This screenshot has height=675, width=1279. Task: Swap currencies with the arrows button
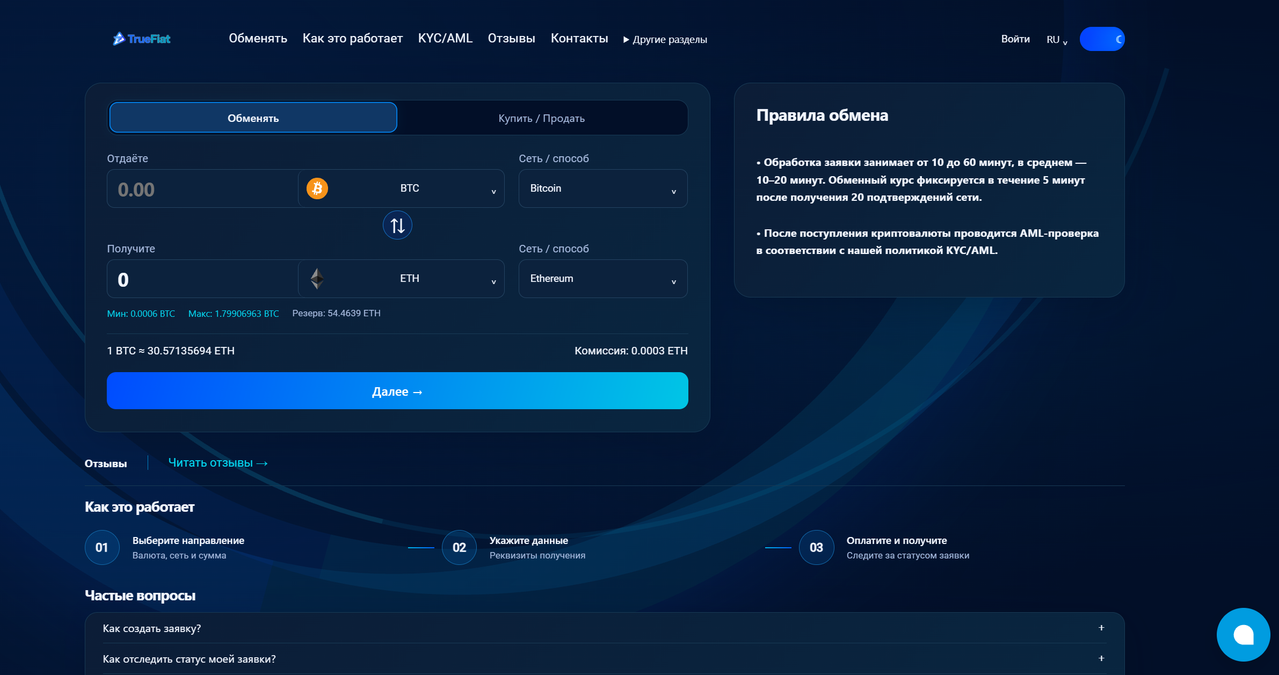tap(397, 225)
